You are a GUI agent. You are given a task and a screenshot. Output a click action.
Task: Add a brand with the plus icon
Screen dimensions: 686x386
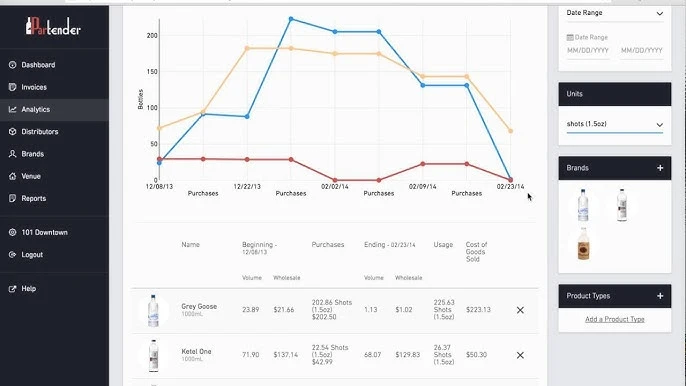tap(660, 168)
